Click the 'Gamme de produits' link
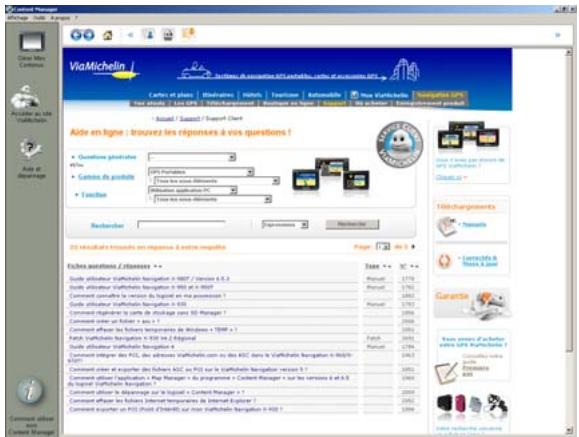579x437 pixels. tap(106, 177)
